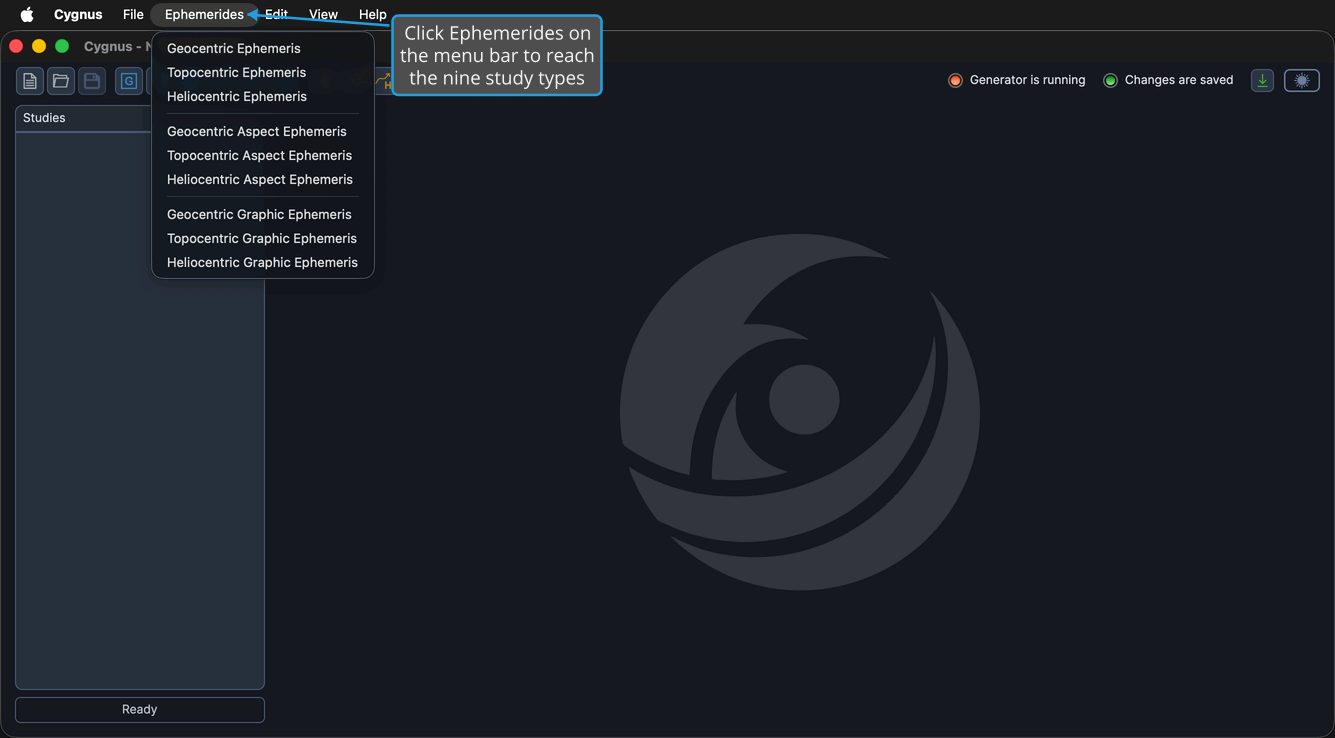Click the Ready status bar
The height and width of the screenshot is (738, 1335).
click(x=140, y=709)
